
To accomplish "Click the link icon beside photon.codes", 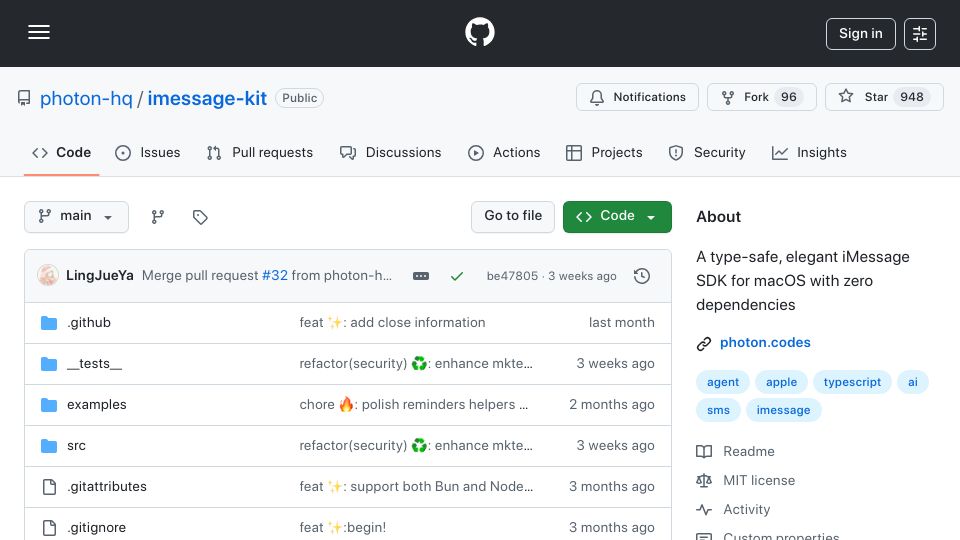I will pos(704,343).
